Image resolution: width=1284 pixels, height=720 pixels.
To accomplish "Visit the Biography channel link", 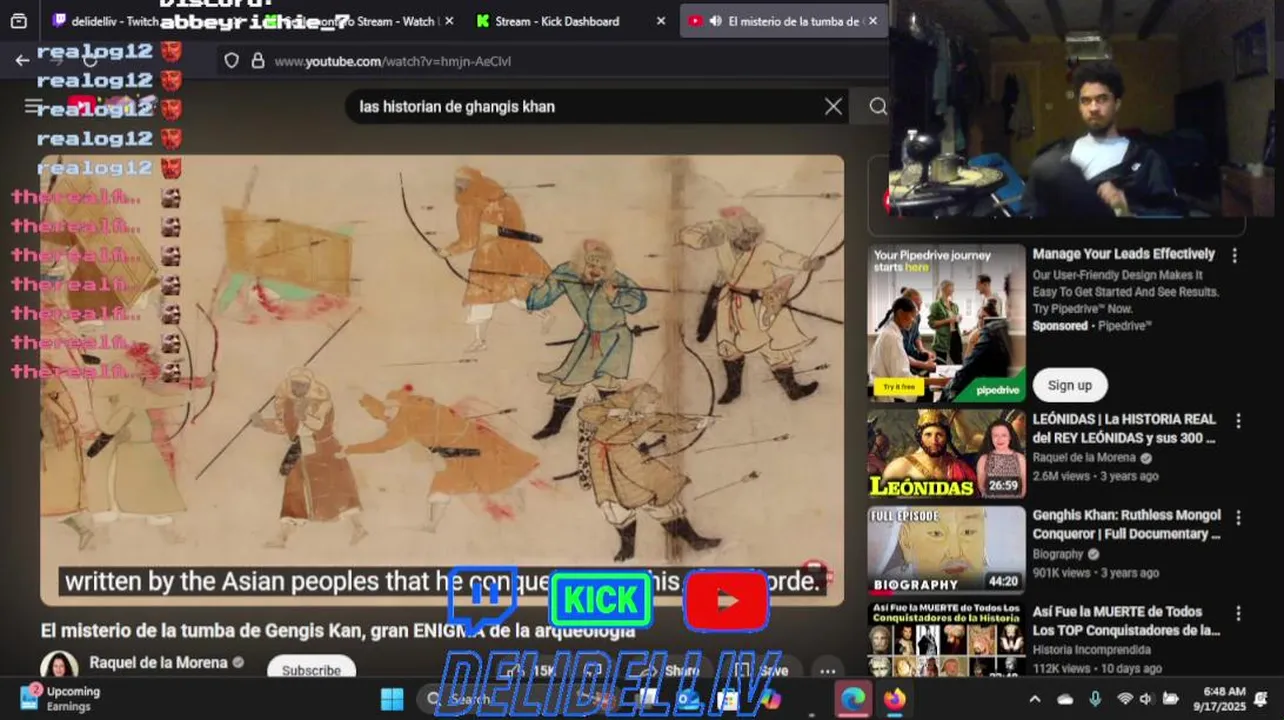I will point(1058,554).
